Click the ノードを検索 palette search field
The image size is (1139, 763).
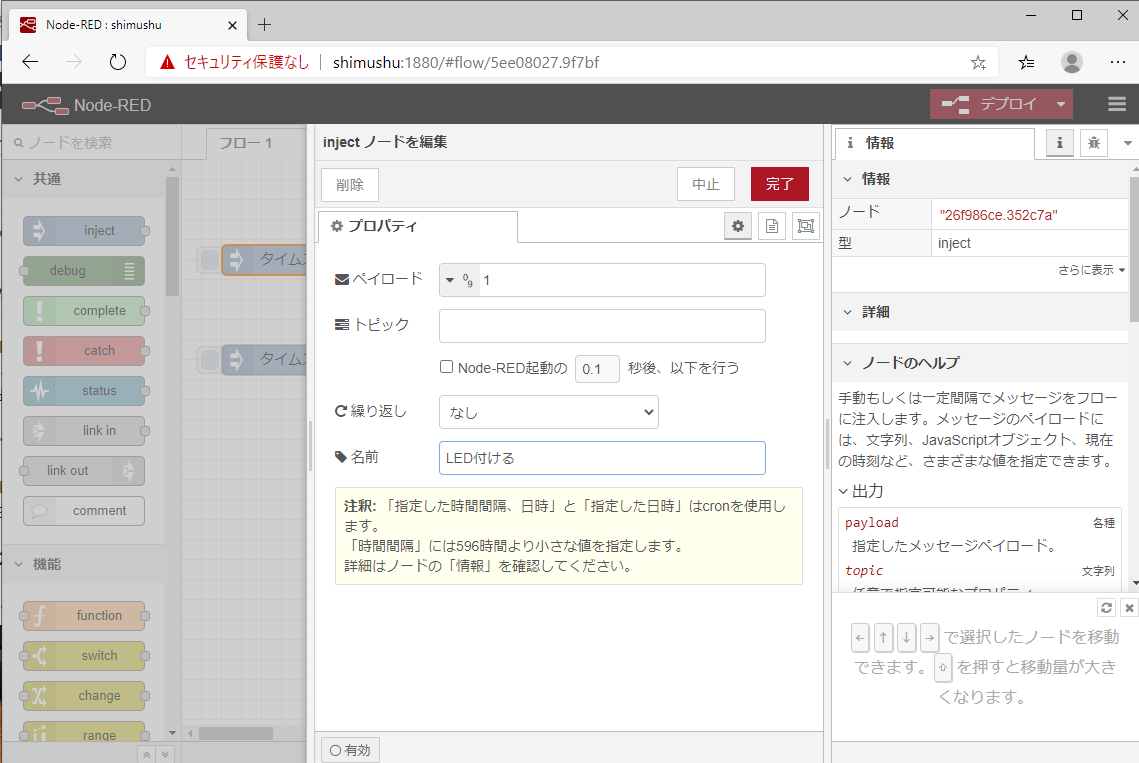[x=91, y=143]
